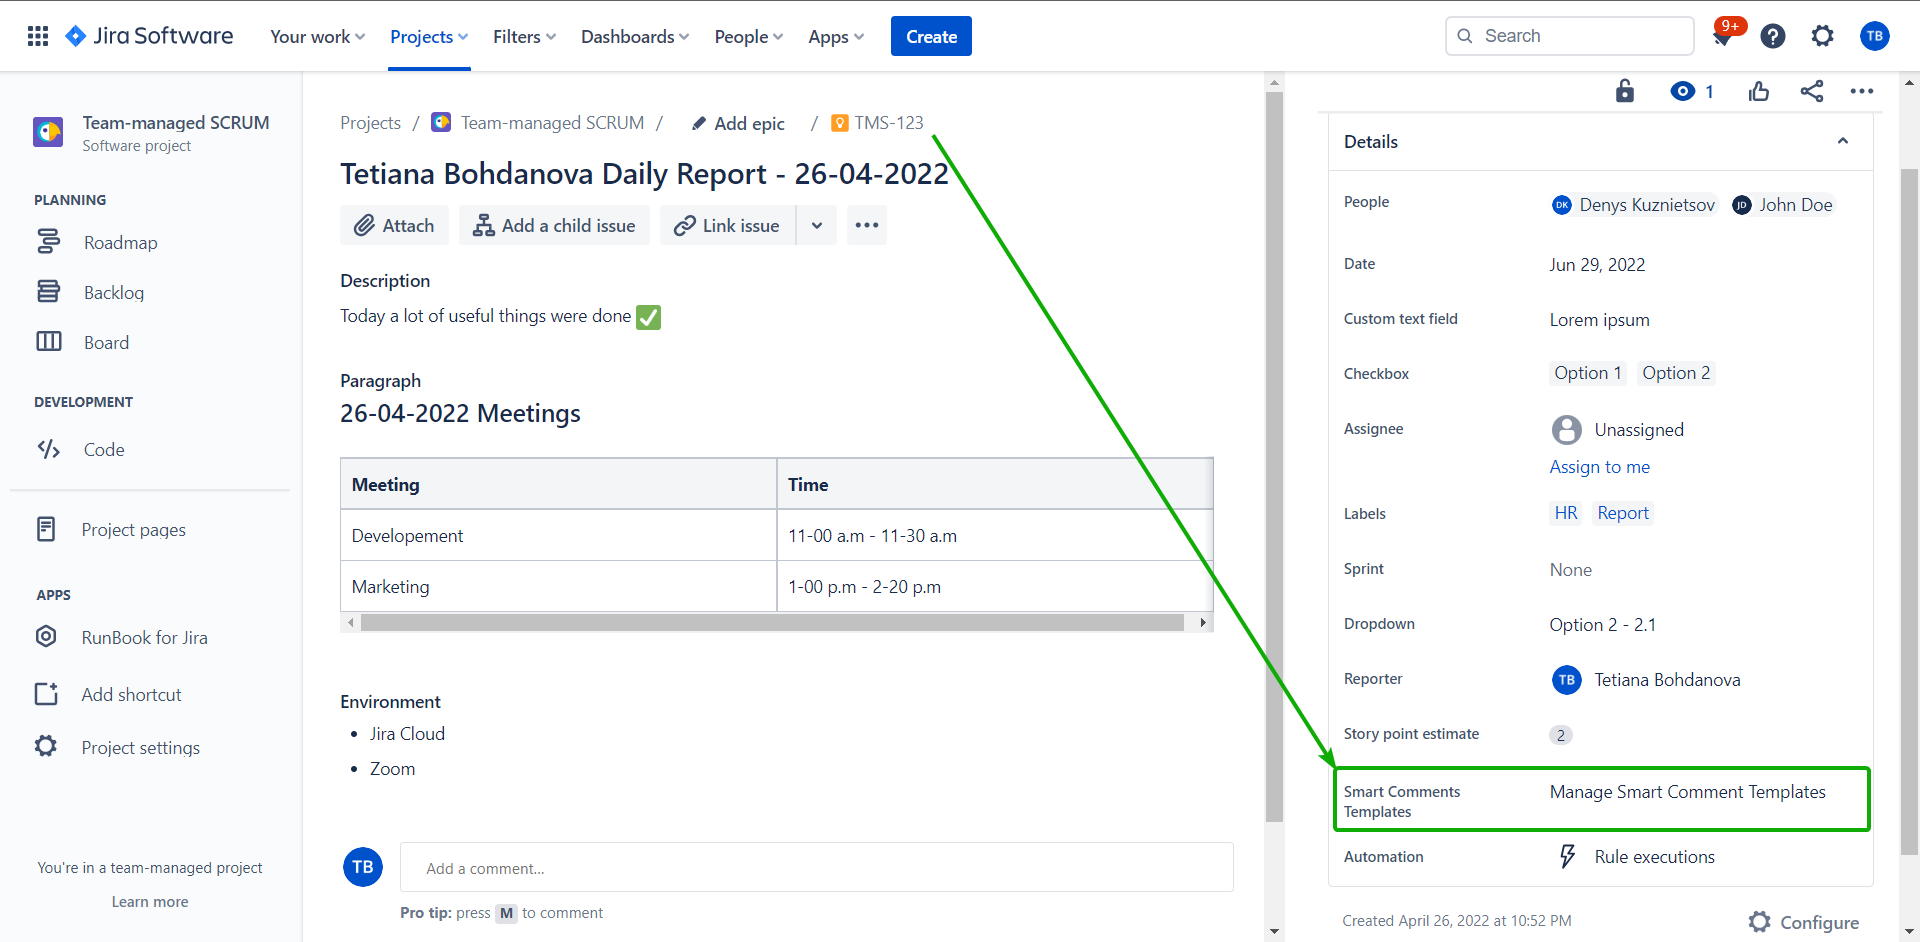This screenshot has width=1920, height=942.
Task: Open the app switcher grid icon
Action: tap(38, 37)
